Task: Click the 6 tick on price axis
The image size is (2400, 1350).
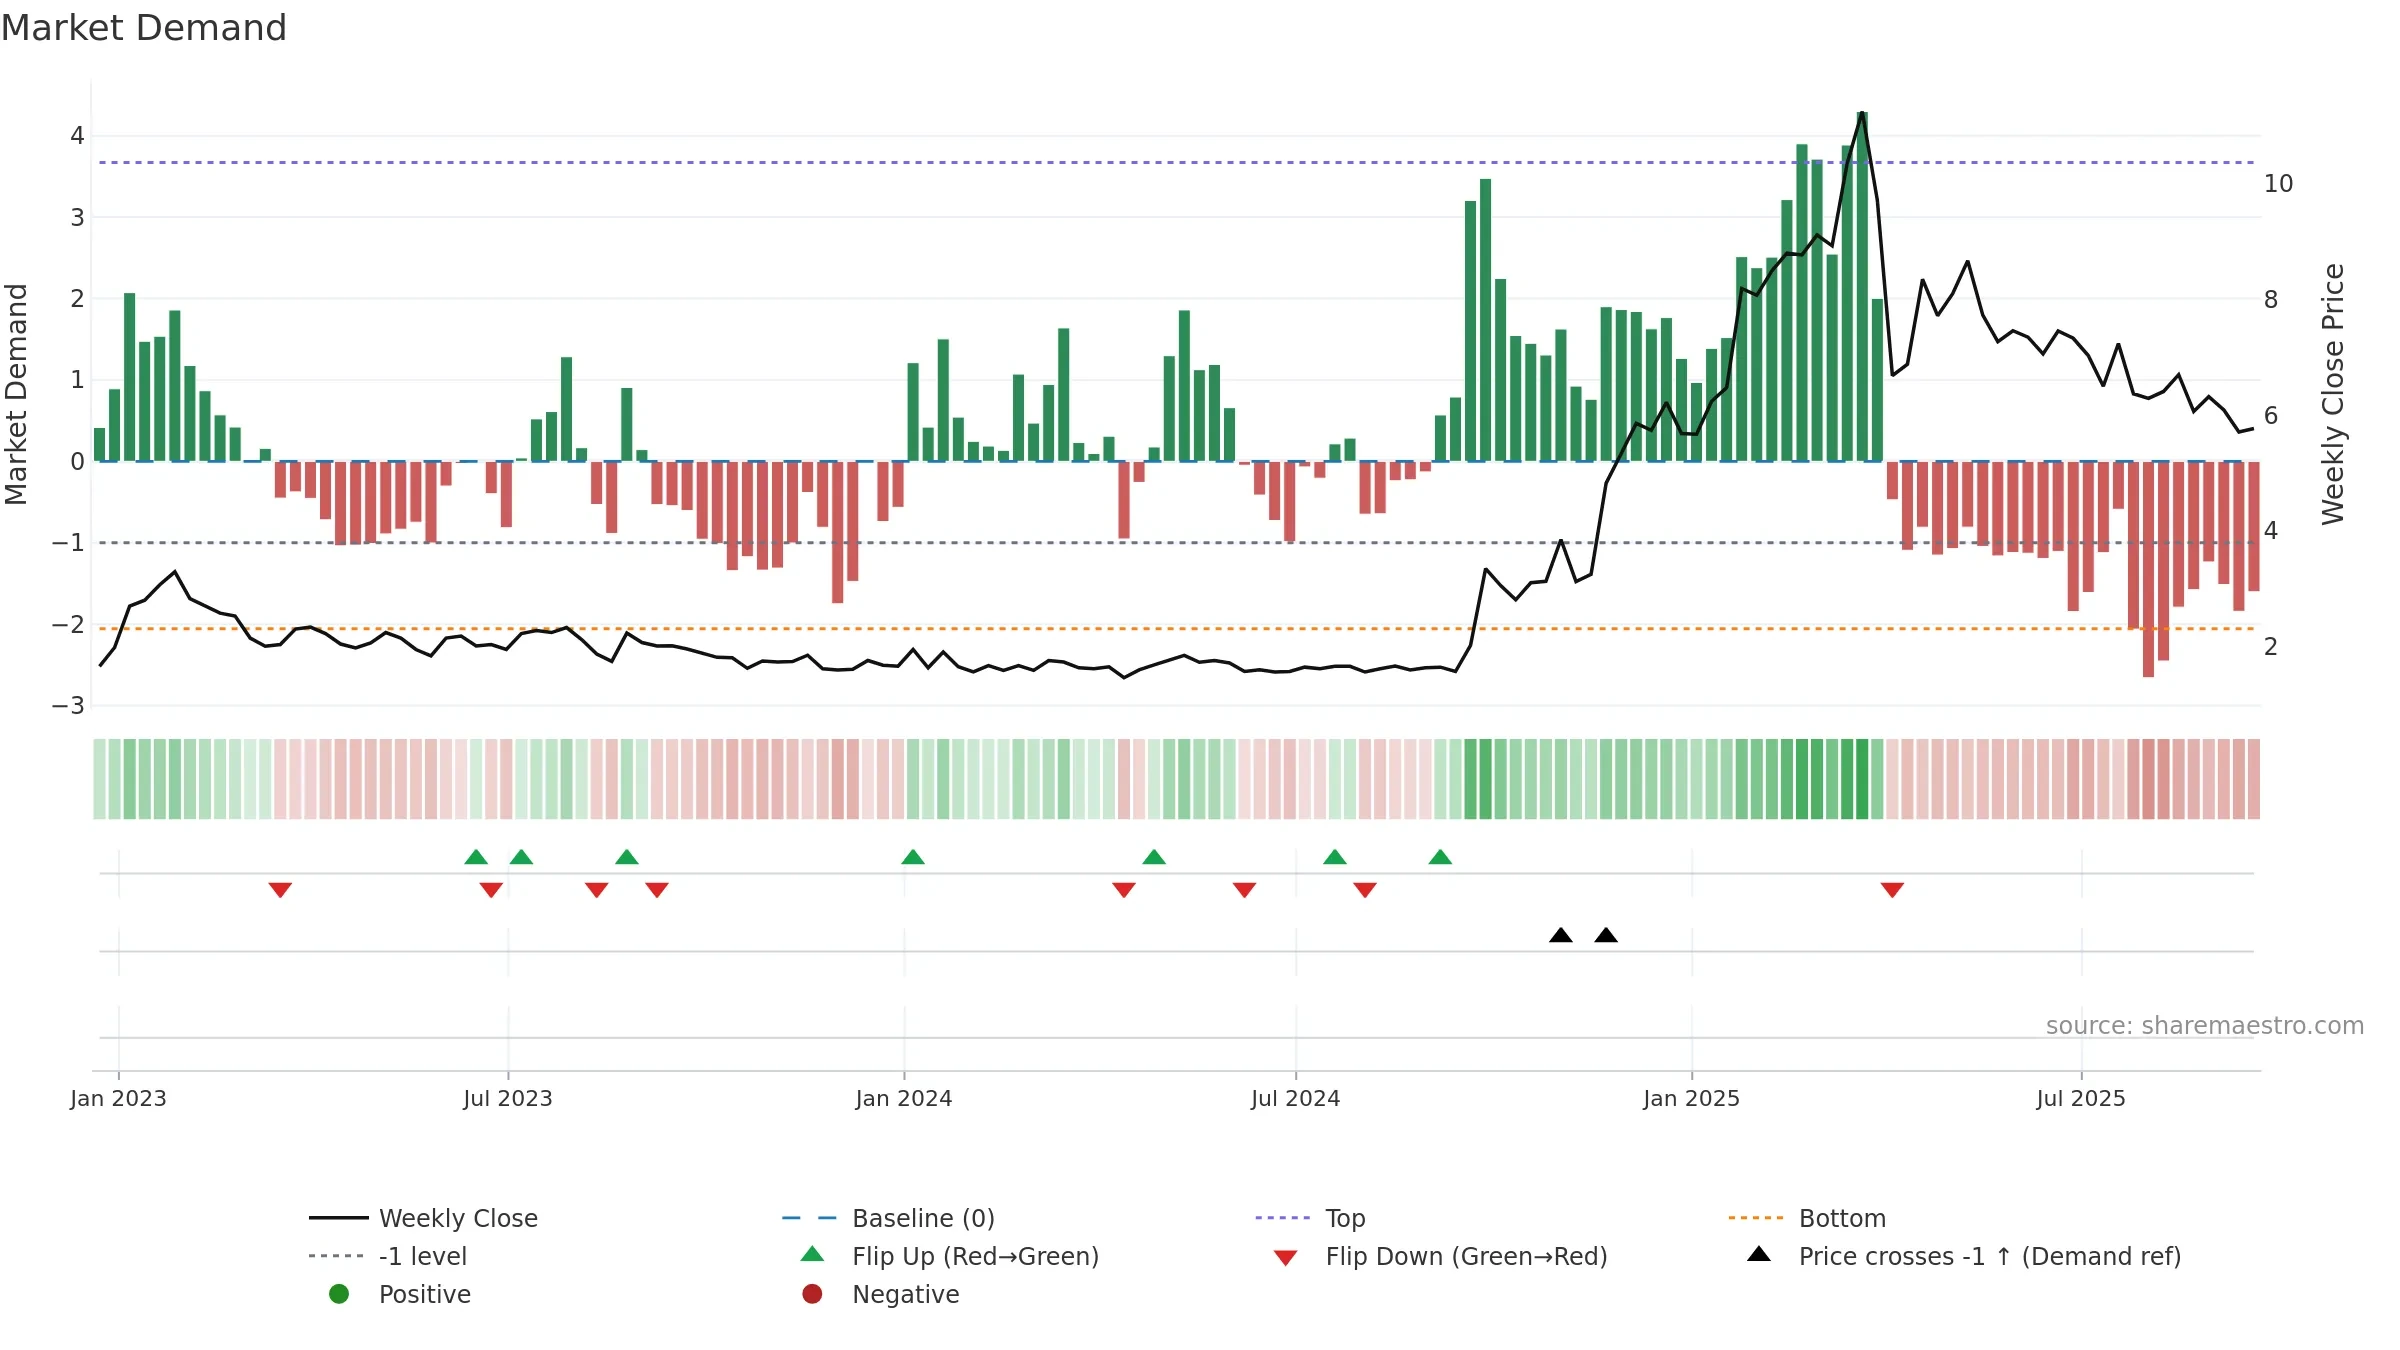Action: (2272, 415)
